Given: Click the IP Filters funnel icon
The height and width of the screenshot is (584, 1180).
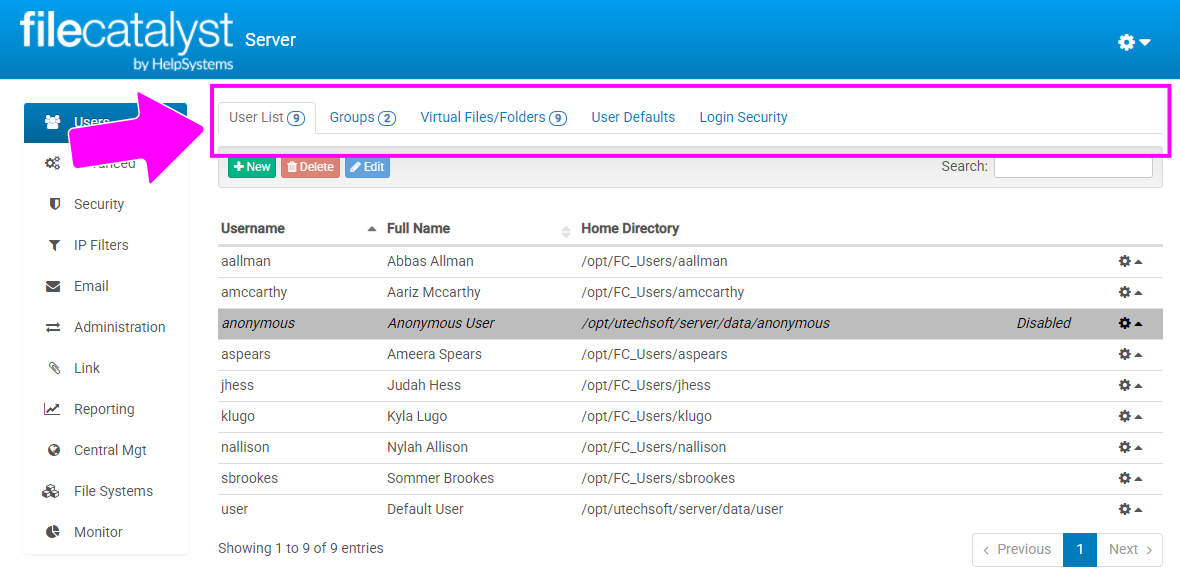Looking at the screenshot, I should [53, 245].
